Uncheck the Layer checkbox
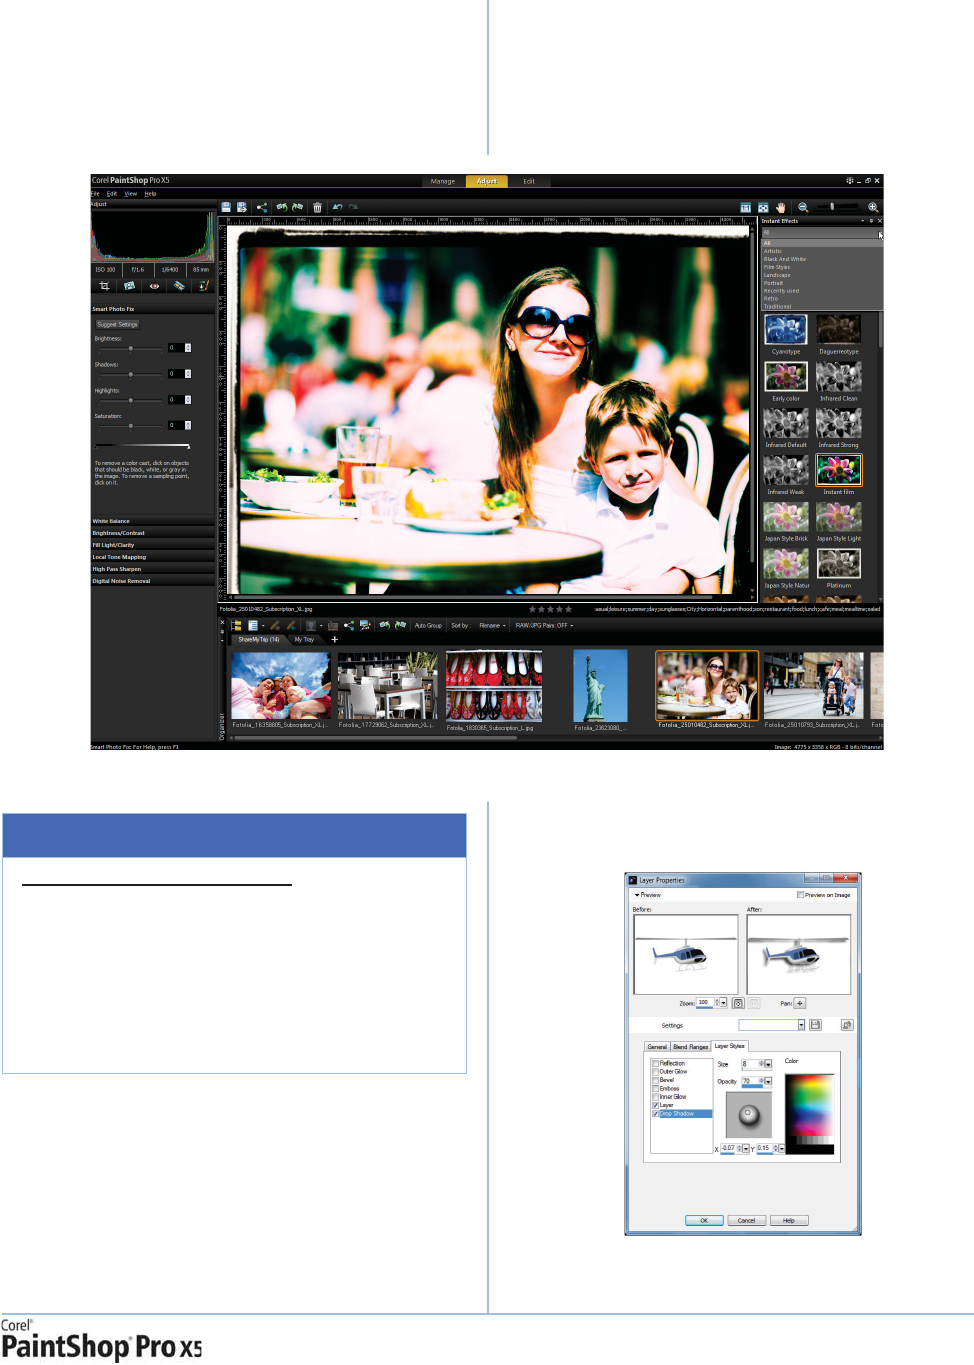The height and width of the screenshot is (1365, 974). click(x=655, y=1105)
